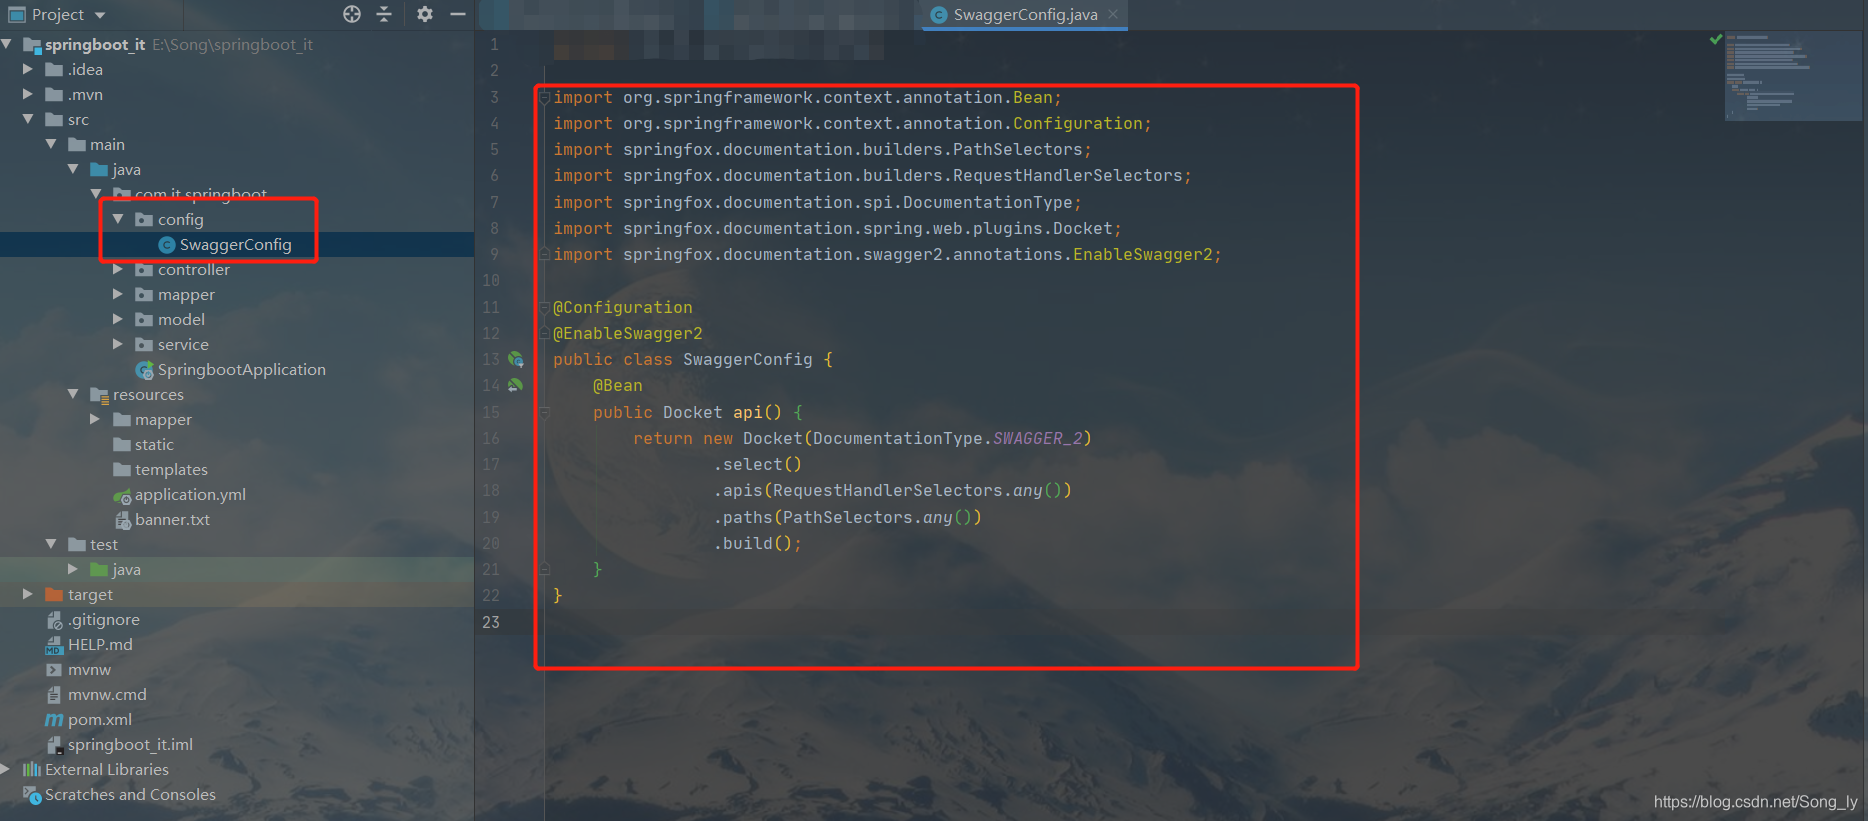Open the Project view dropdown

click(x=99, y=15)
